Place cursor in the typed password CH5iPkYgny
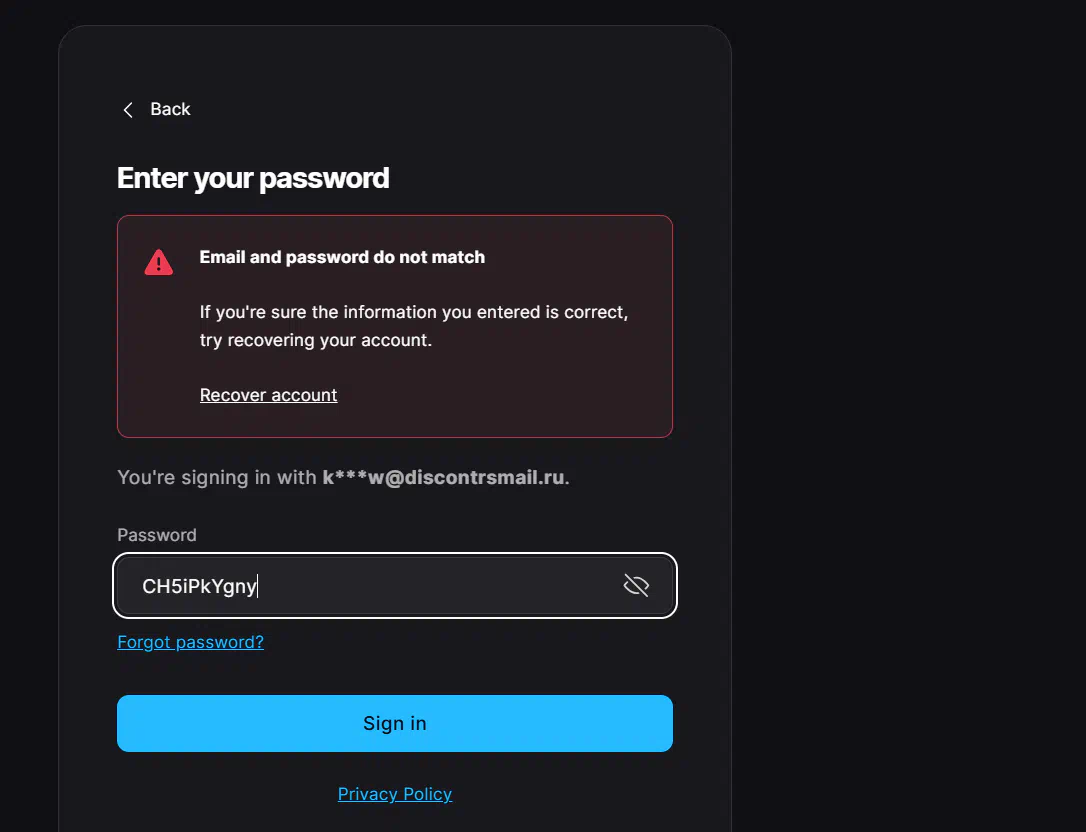This screenshot has height=832, width=1086. (x=199, y=586)
